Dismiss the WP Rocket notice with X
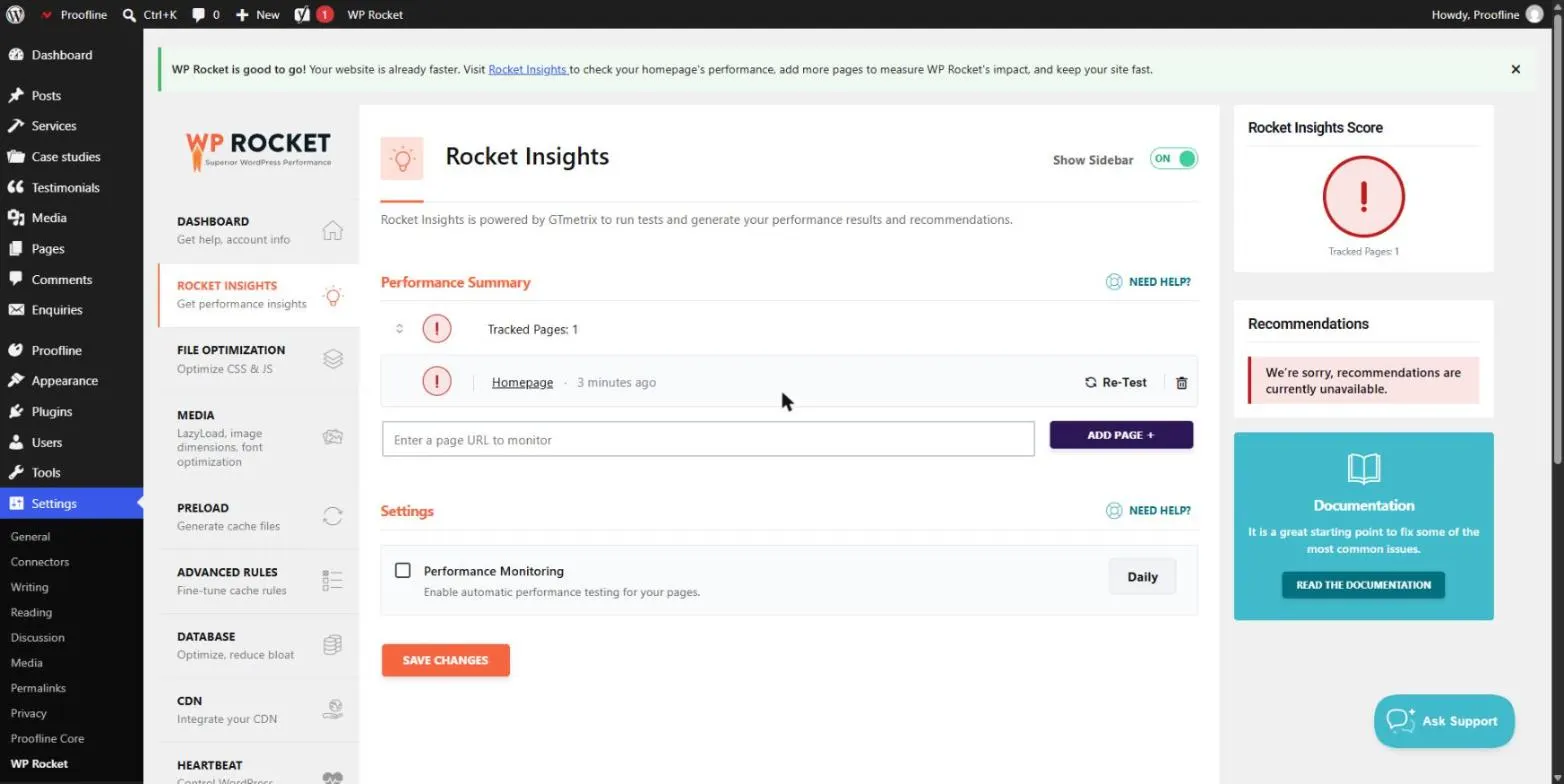 click(1515, 69)
